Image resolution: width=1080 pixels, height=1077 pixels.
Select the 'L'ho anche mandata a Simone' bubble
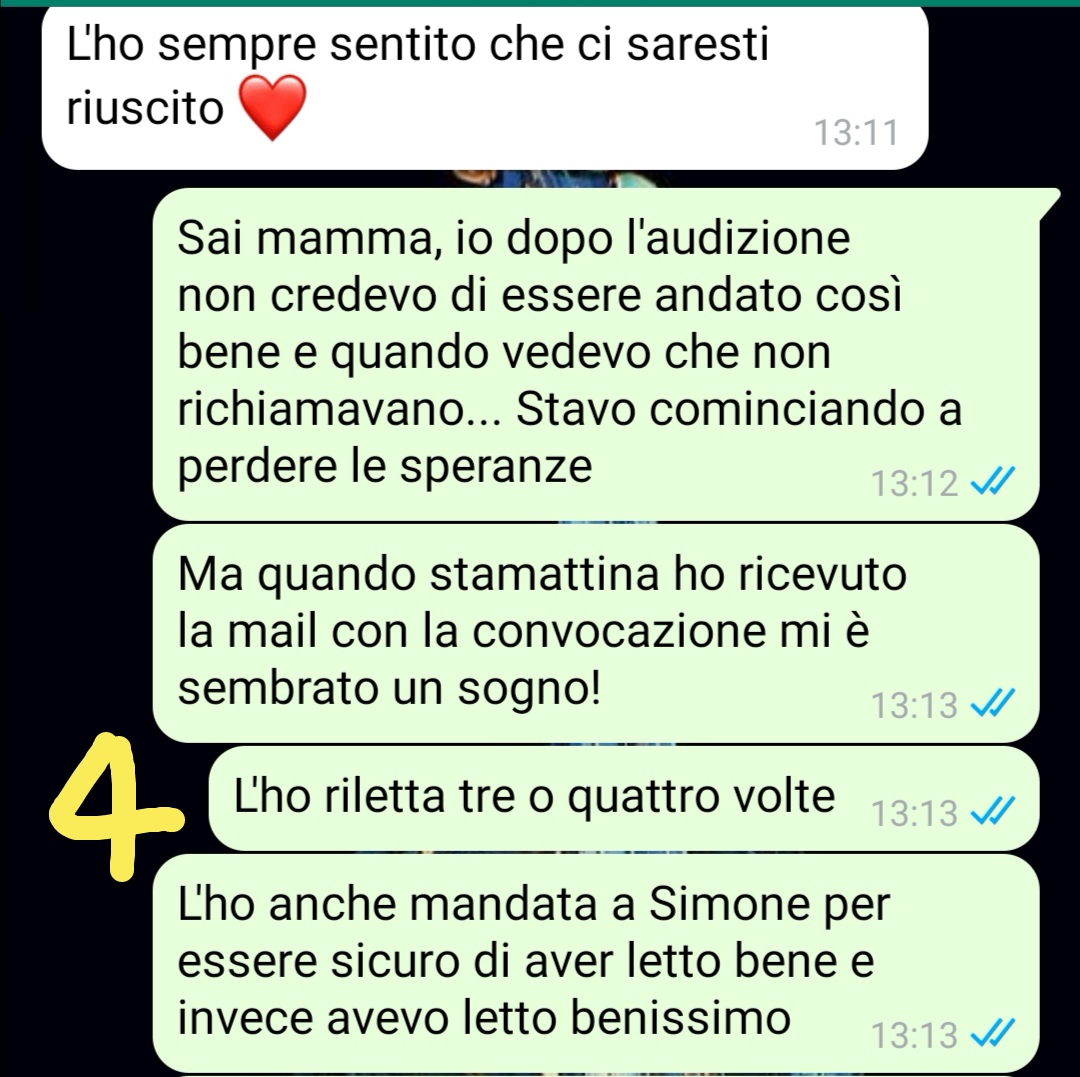click(x=596, y=963)
